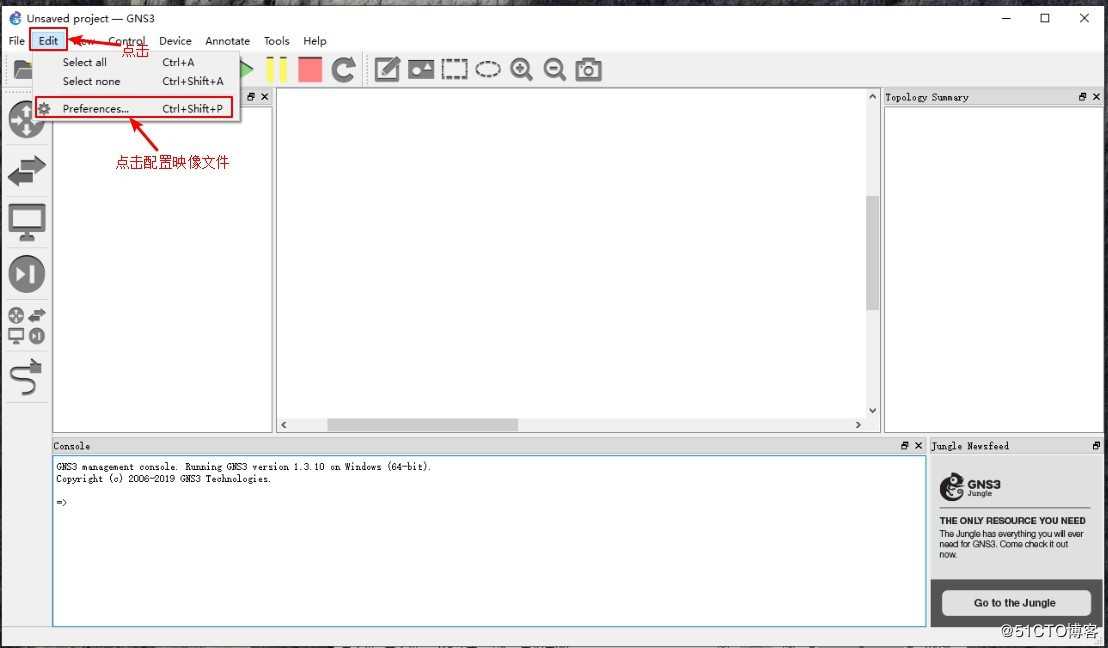Click the open project folder icon
Image resolution: width=1108 pixels, height=648 pixels.
click(x=23, y=69)
